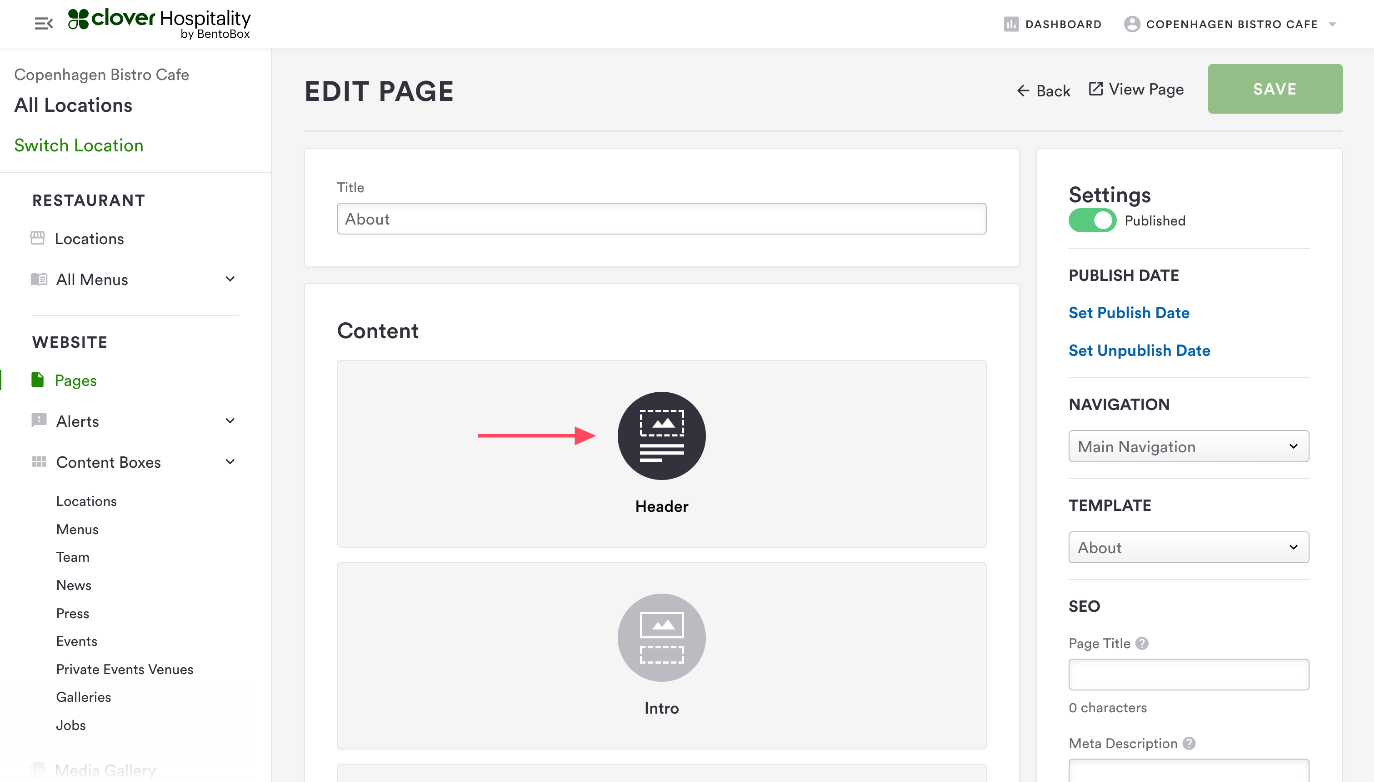Click the View Page external link icon
1374x782 pixels.
coord(1096,89)
